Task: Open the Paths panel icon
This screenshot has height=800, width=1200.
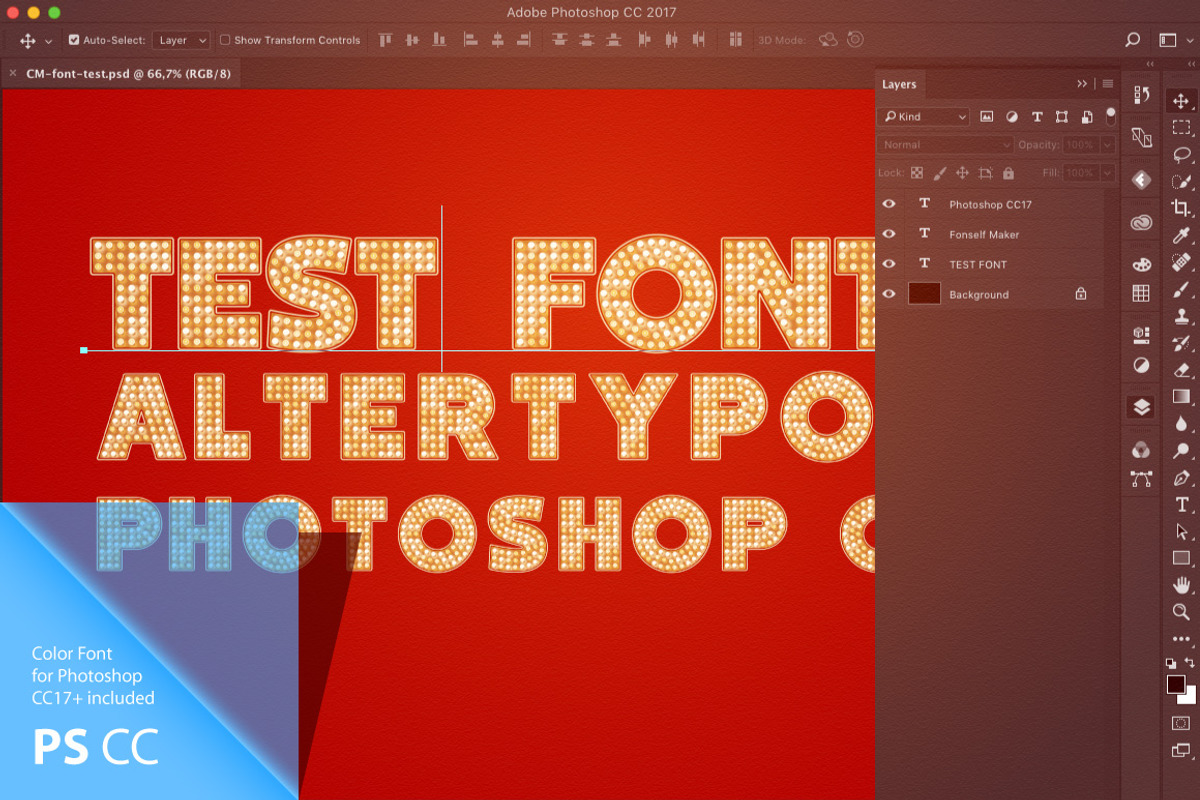Action: [1141, 479]
